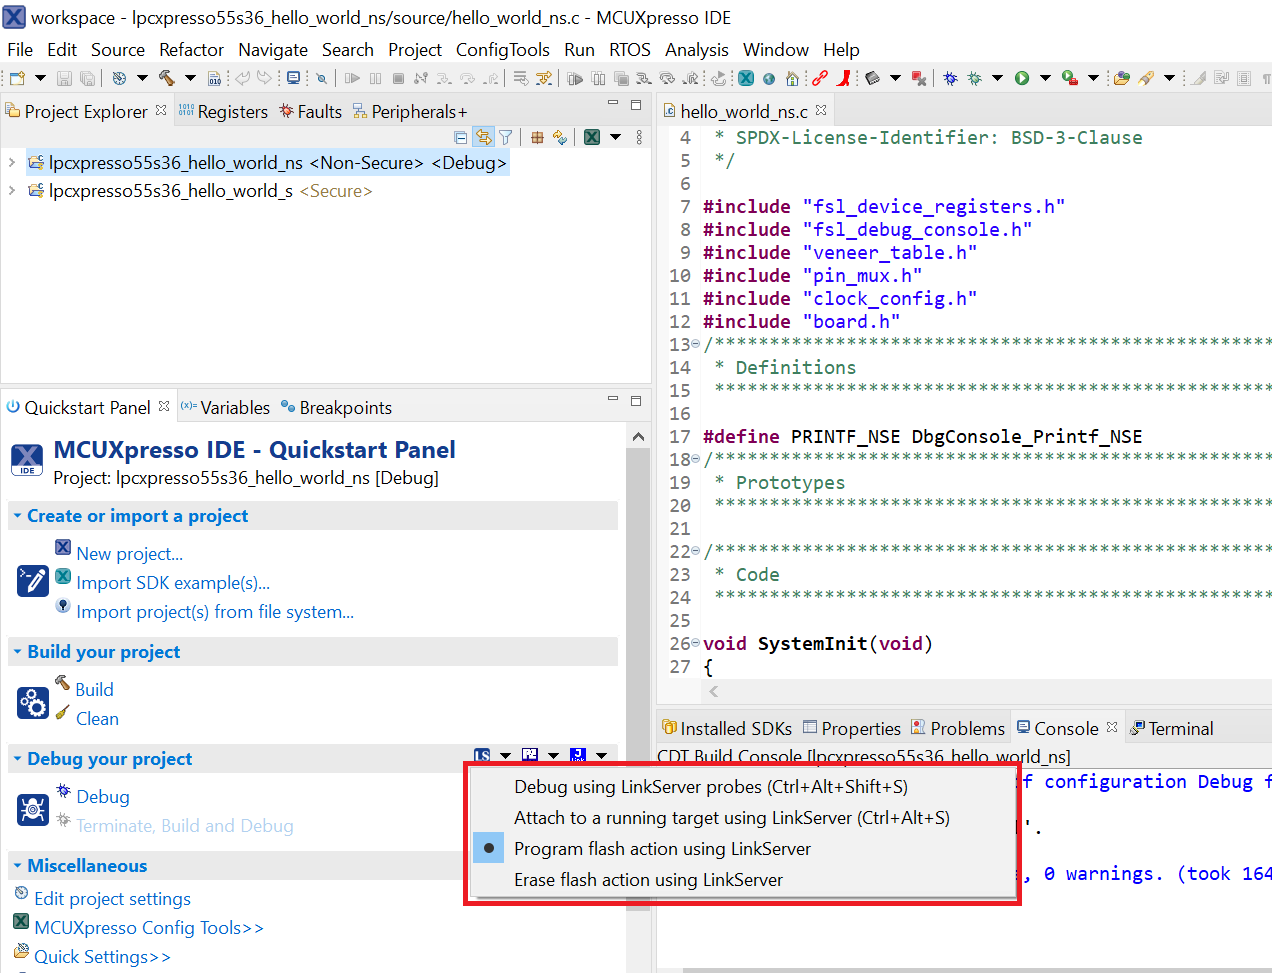The image size is (1272, 973).
Task: Click the LinkServer LS probe icon
Action: pos(482,756)
